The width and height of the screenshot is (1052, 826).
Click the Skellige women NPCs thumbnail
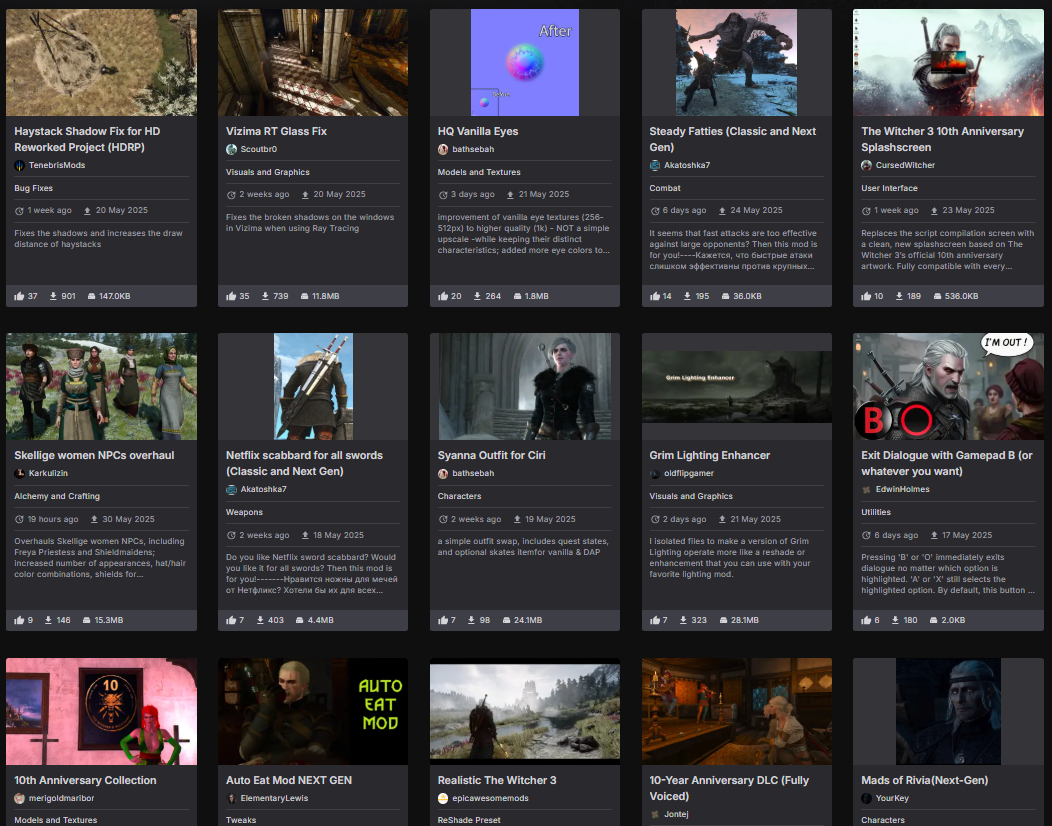click(x=101, y=386)
